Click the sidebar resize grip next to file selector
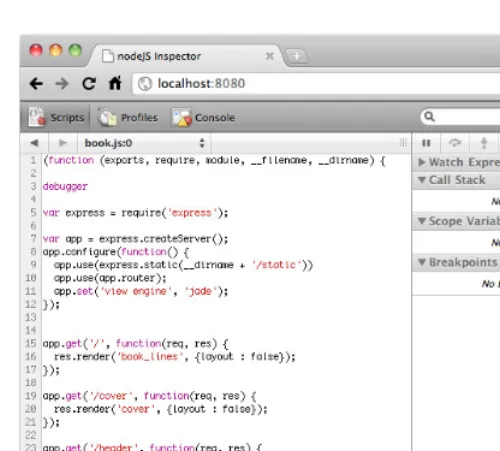This screenshot has height=451, width=500. tap(403, 143)
